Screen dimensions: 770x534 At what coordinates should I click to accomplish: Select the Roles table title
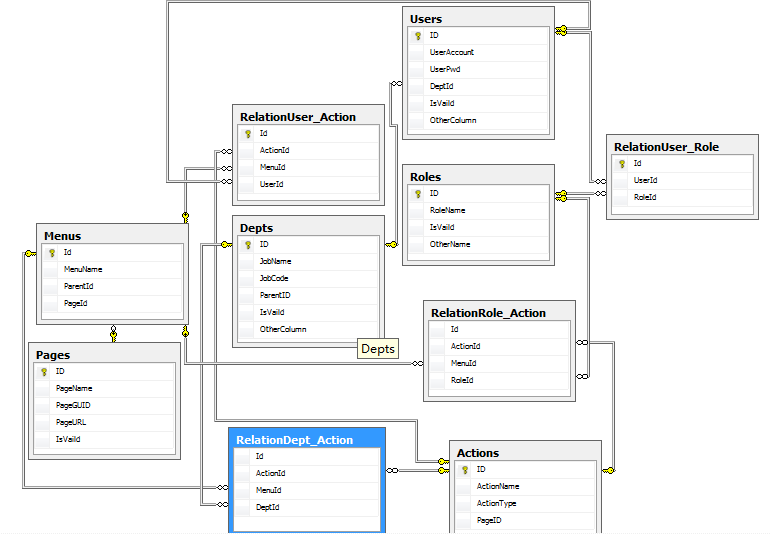[425, 177]
